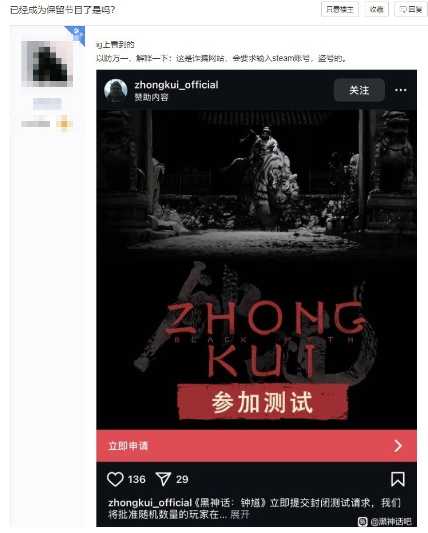Click the thread title 已经成为保留节目了是吗

tap(63, 10)
